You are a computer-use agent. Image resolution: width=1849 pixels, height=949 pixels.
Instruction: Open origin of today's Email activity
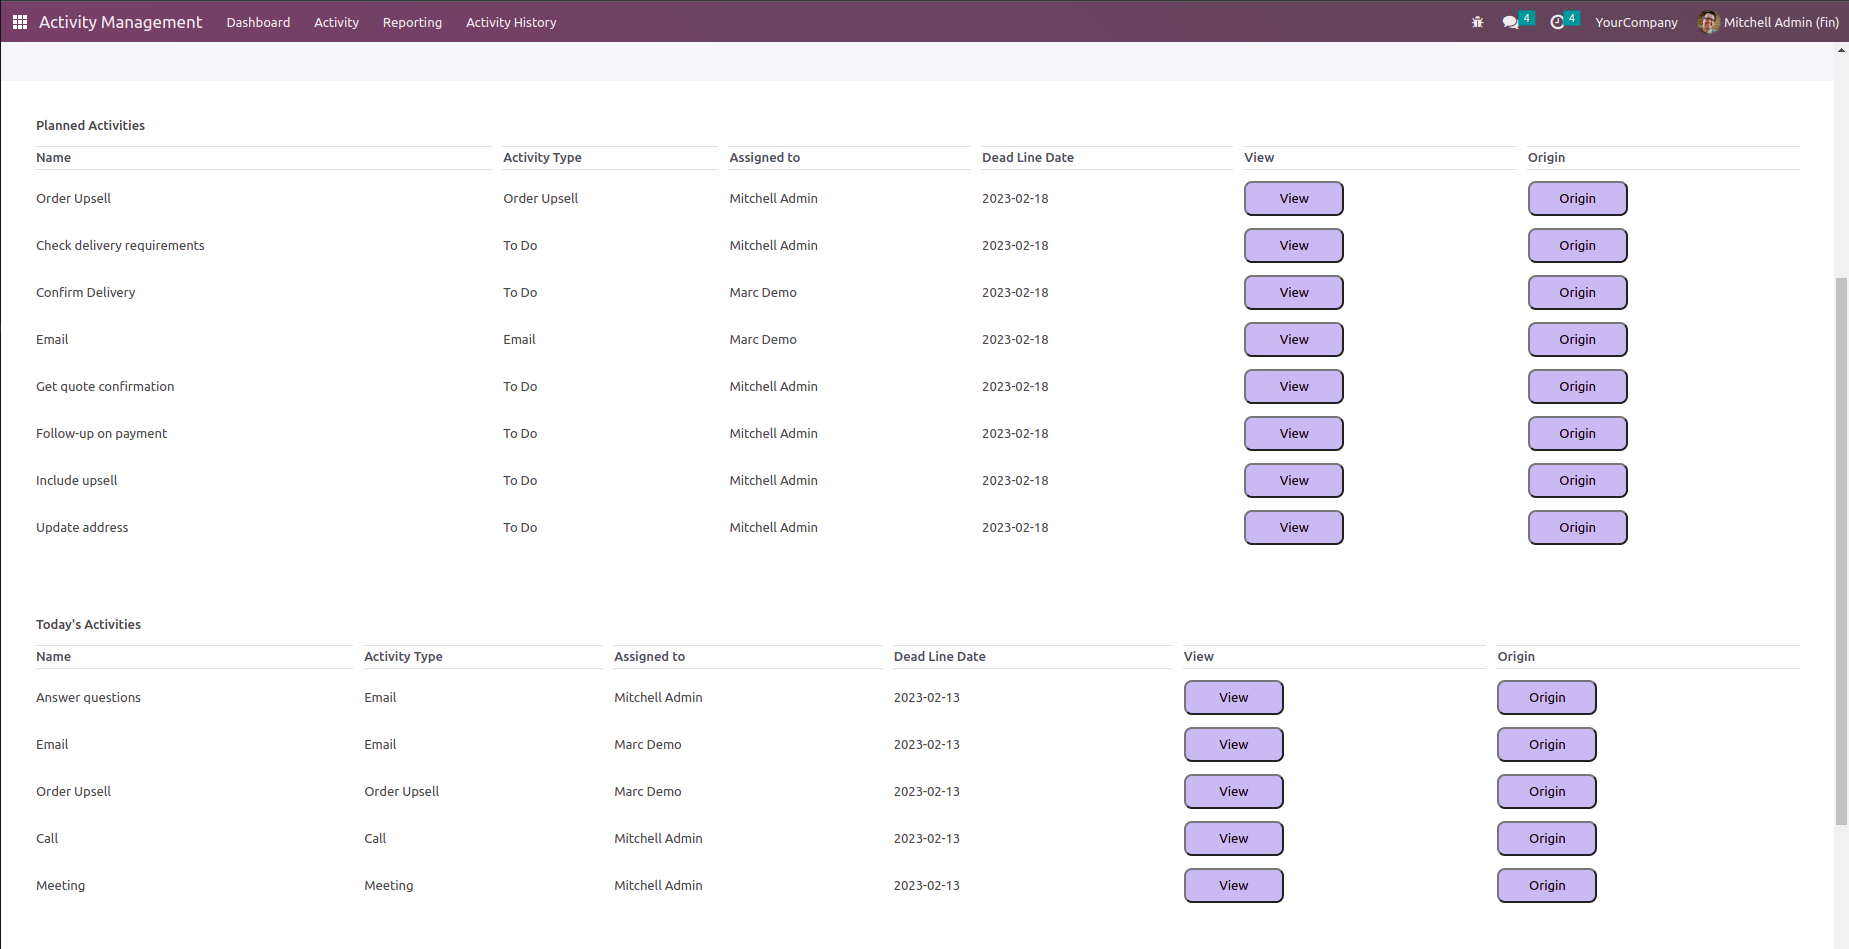pyautogui.click(x=1547, y=744)
